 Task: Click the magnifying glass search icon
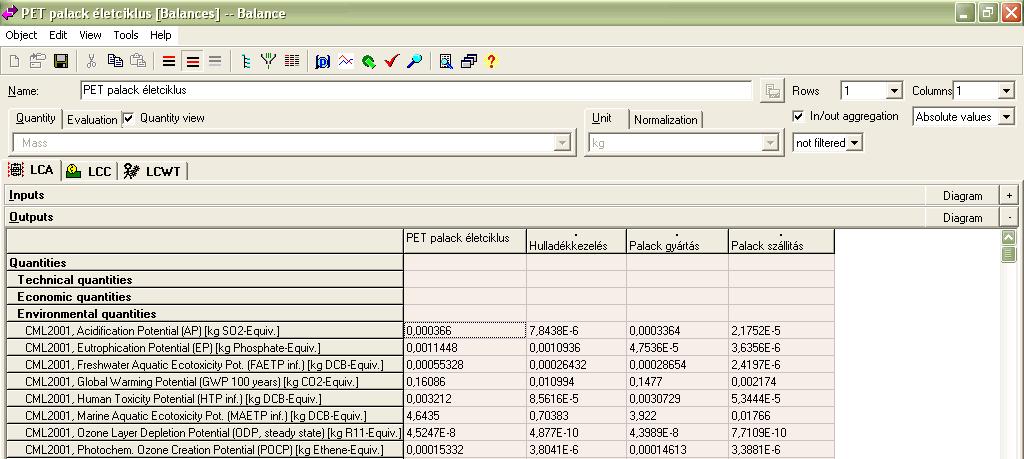pyautogui.click(x=414, y=61)
